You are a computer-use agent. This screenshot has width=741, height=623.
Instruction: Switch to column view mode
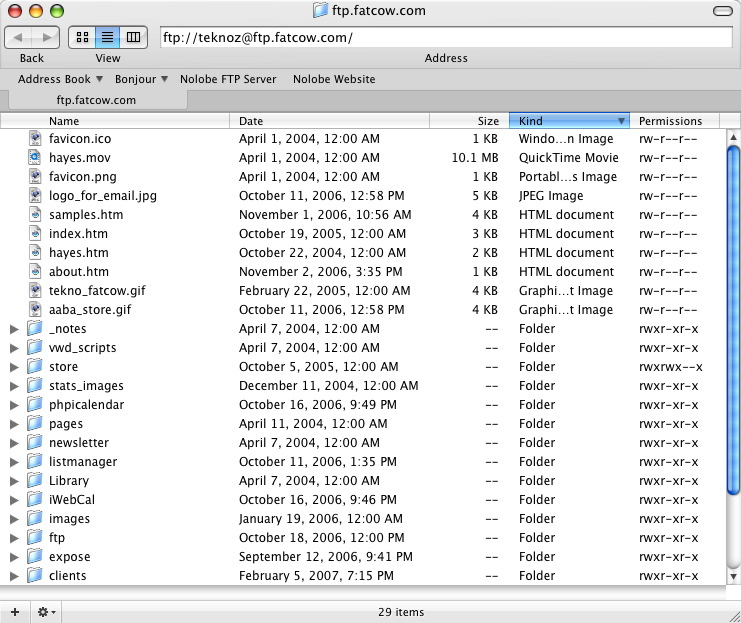134,37
